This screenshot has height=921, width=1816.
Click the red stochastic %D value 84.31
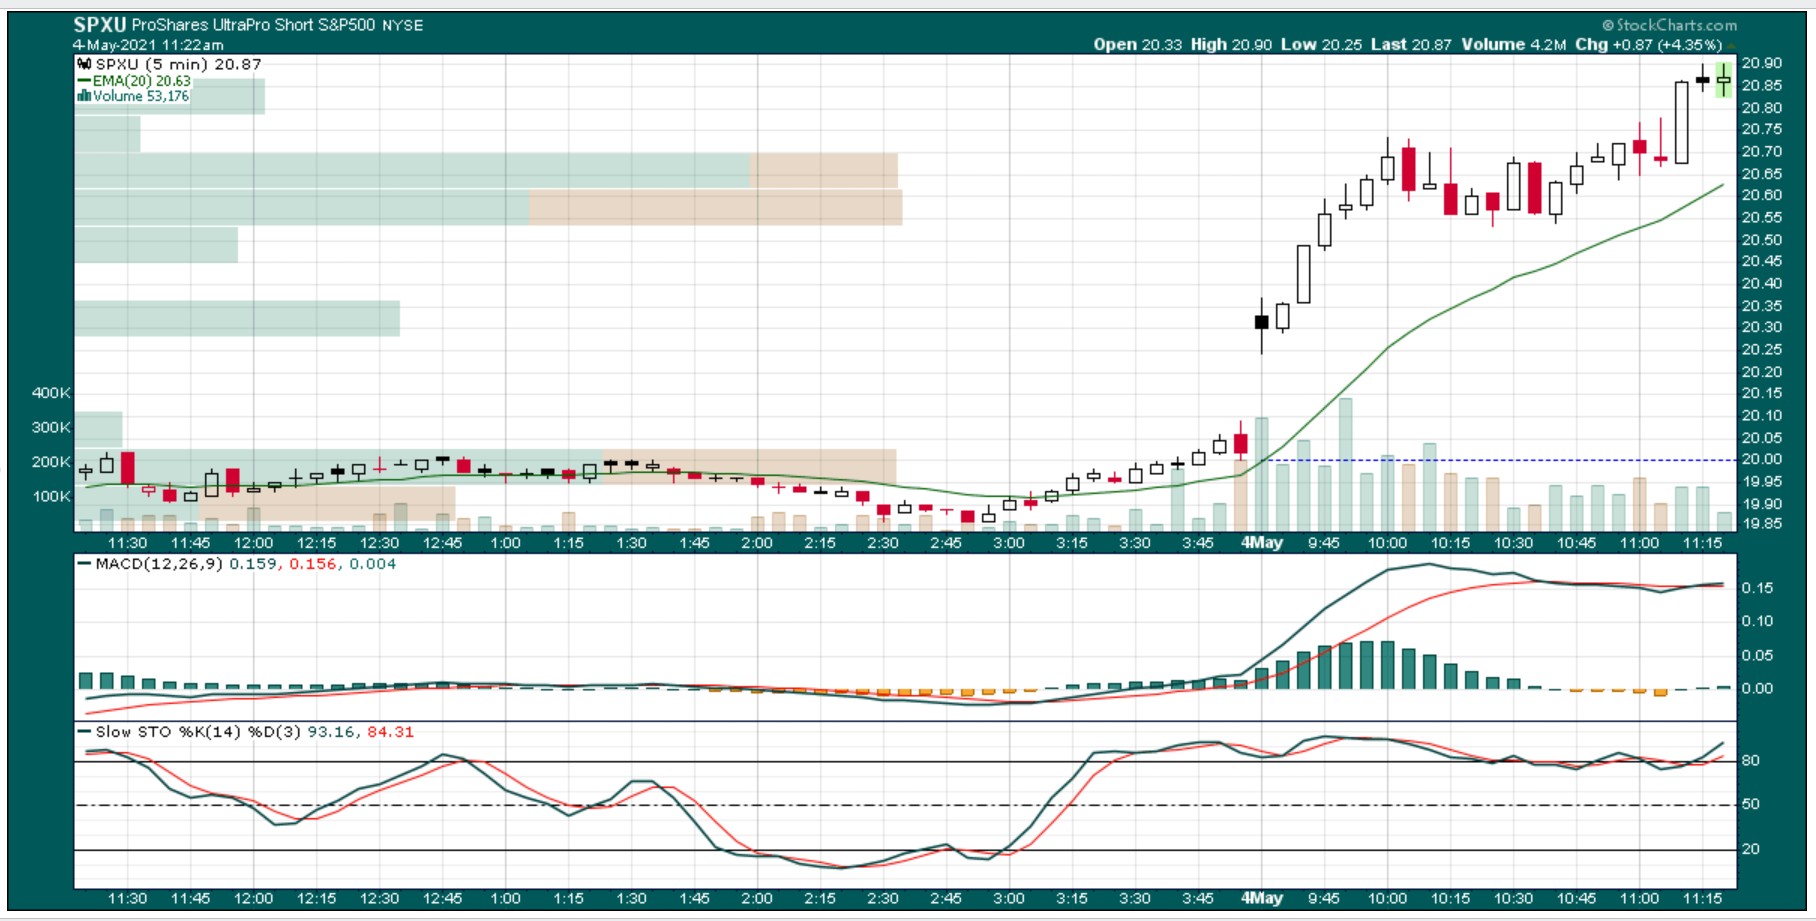391,732
